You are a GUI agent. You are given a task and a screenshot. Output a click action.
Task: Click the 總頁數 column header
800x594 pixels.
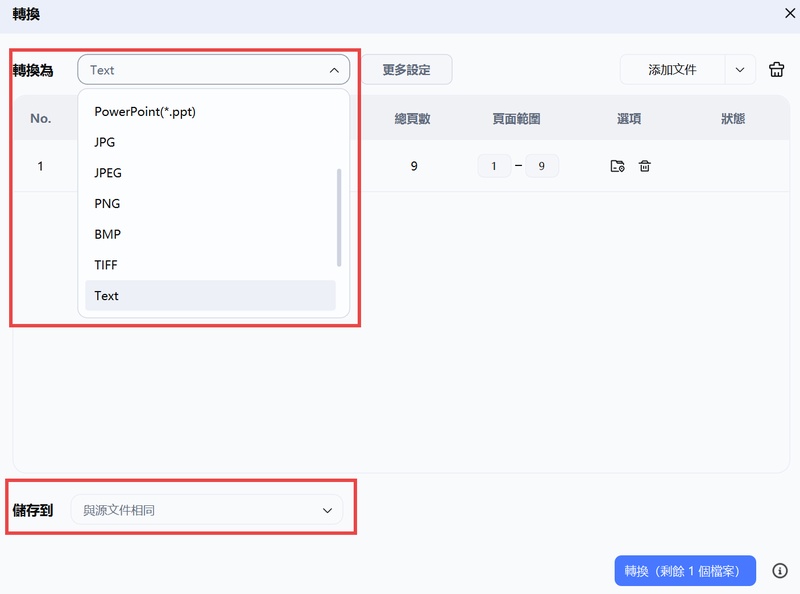(412, 118)
